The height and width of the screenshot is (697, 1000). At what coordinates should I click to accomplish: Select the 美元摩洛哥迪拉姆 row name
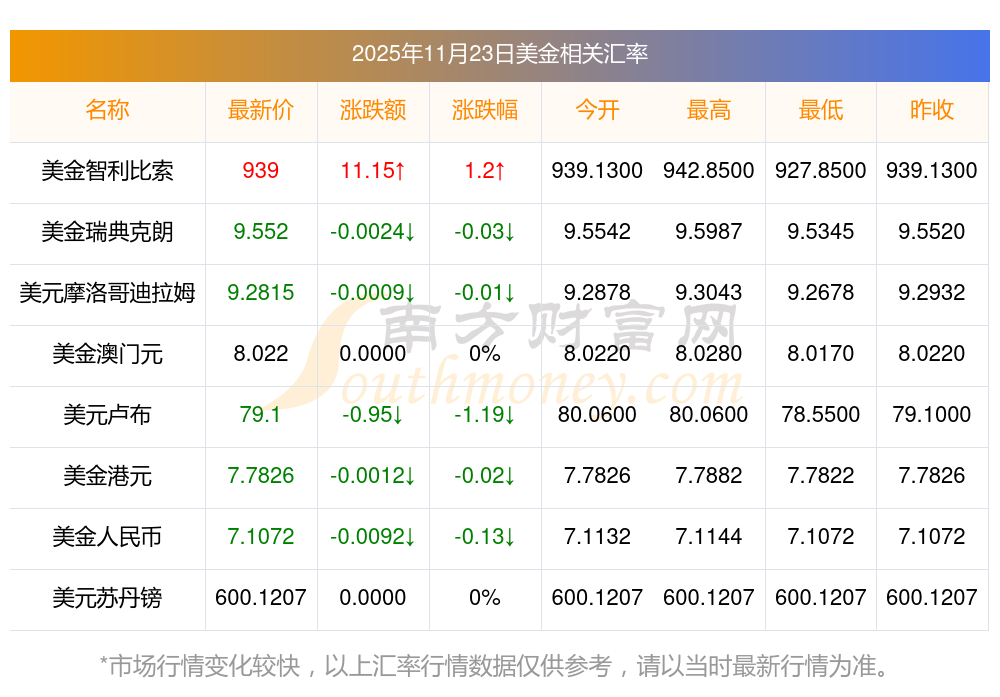click(x=107, y=293)
